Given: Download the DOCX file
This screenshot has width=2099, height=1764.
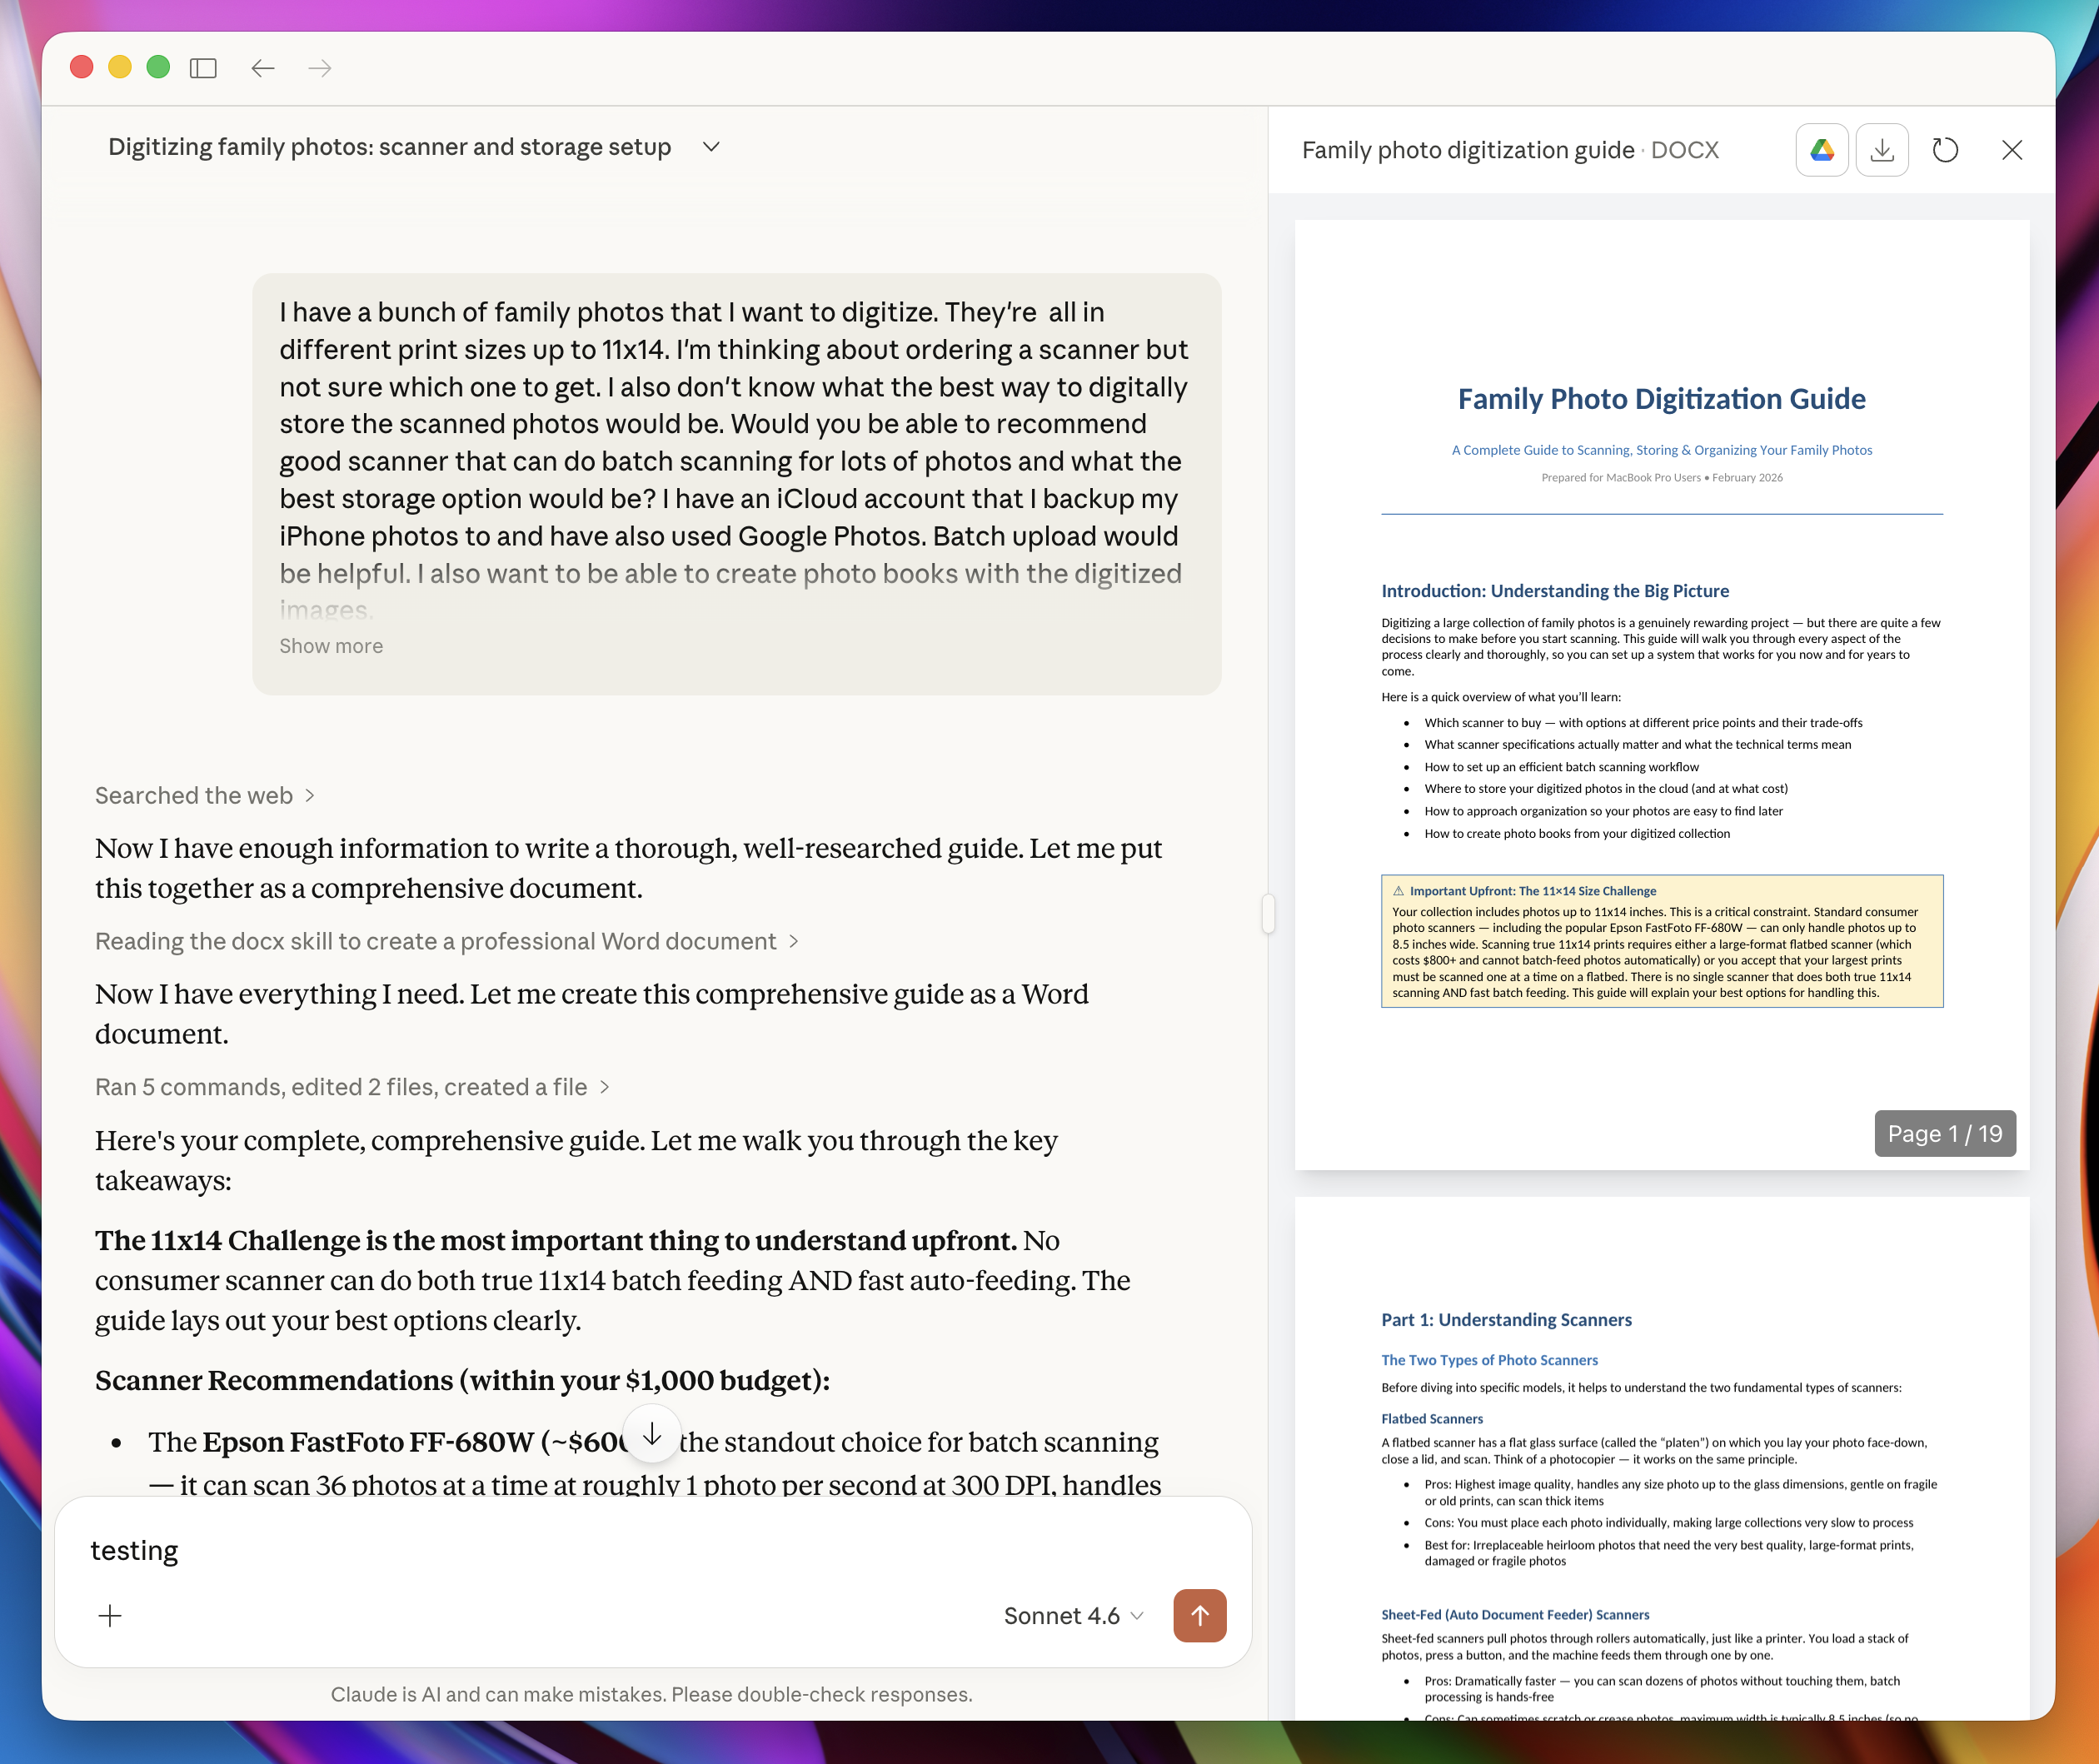Looking at the screenshot, I should (1881, 150).
